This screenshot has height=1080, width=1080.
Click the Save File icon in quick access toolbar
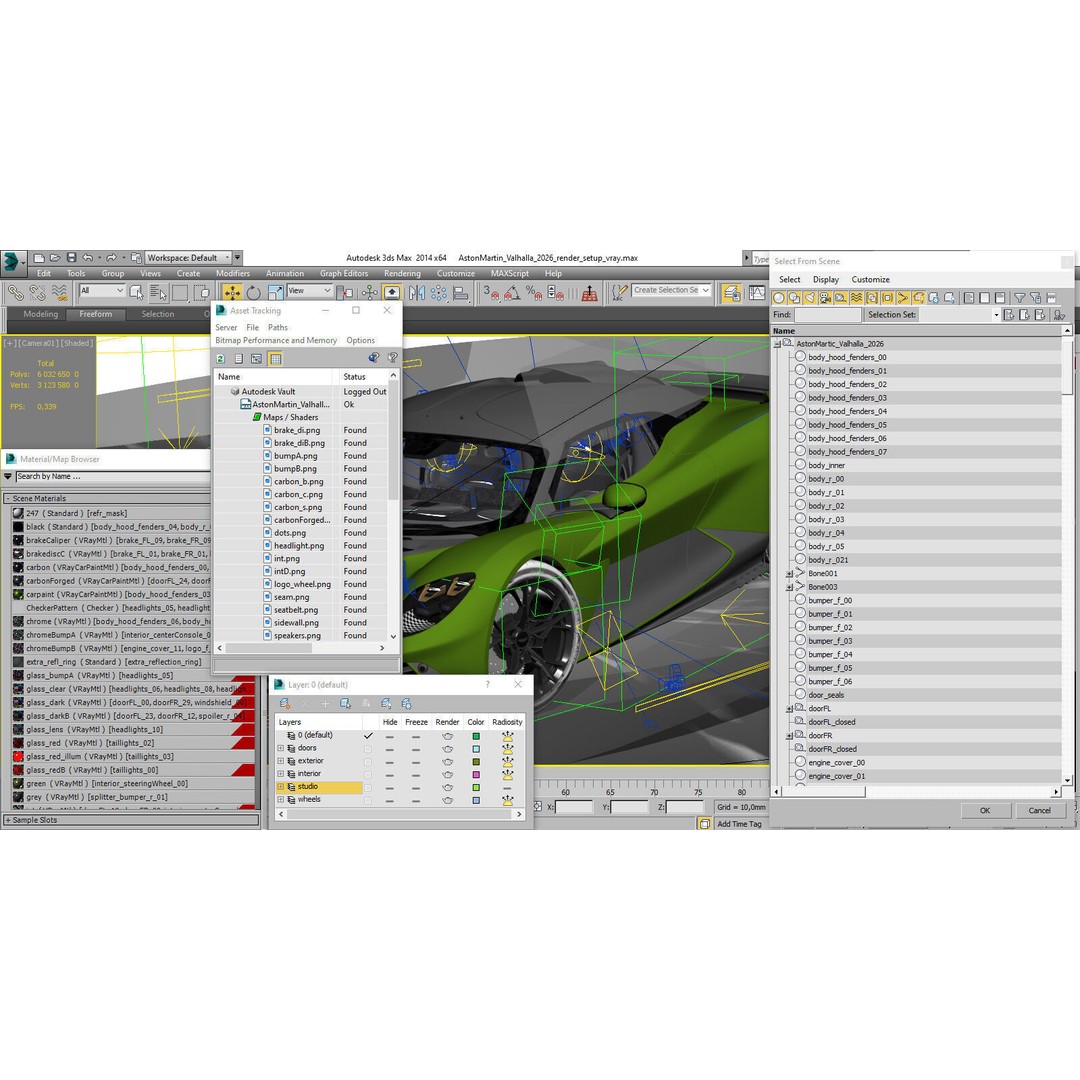click(71, 258)
